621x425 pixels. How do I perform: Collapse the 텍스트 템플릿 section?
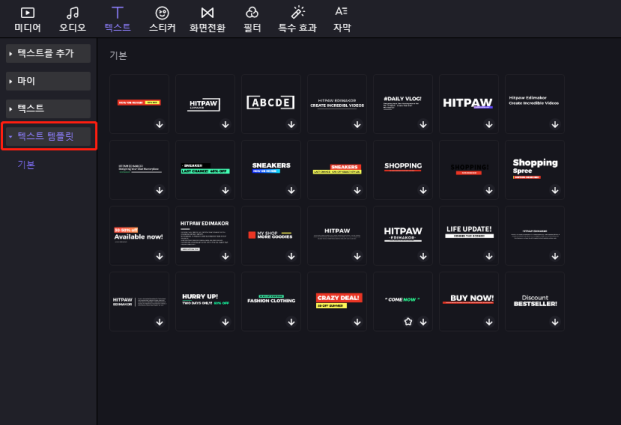(49, 136)
